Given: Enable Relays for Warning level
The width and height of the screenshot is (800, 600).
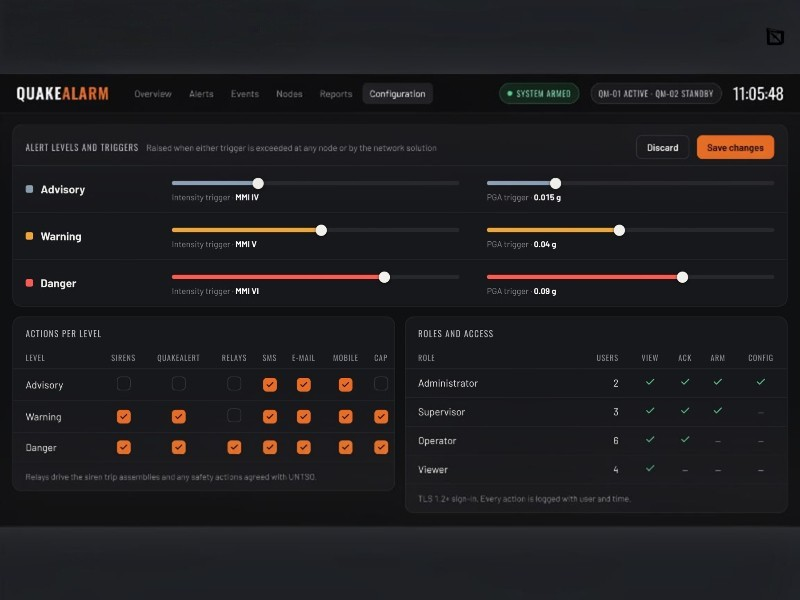Looking at the screenshot, I should [234, 416].
